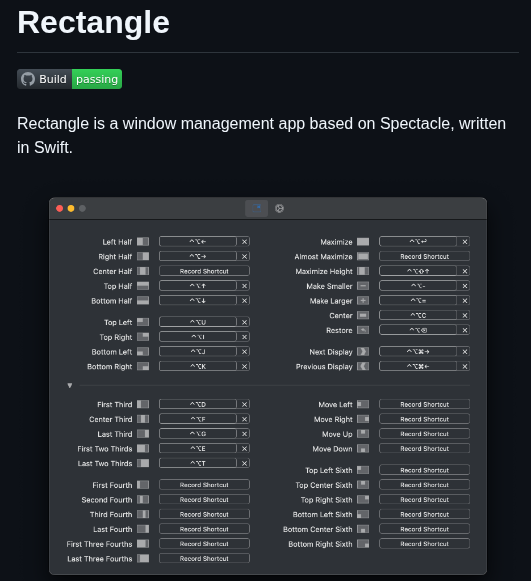This screenshot has width=531, height=581.
Task: Click the Top Left shortcut field
Action: click(198, 322)
